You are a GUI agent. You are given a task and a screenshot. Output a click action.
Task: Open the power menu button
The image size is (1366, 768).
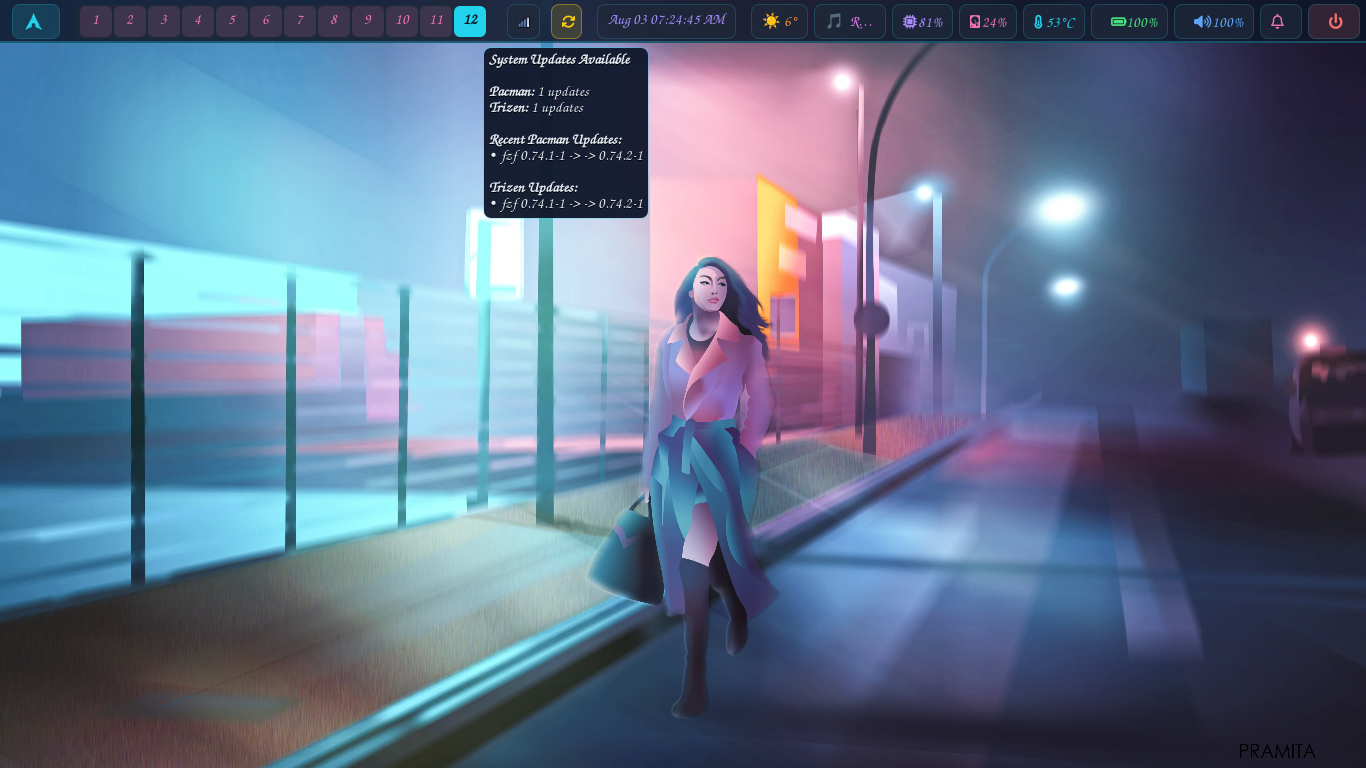click(x=1334, y=21)
